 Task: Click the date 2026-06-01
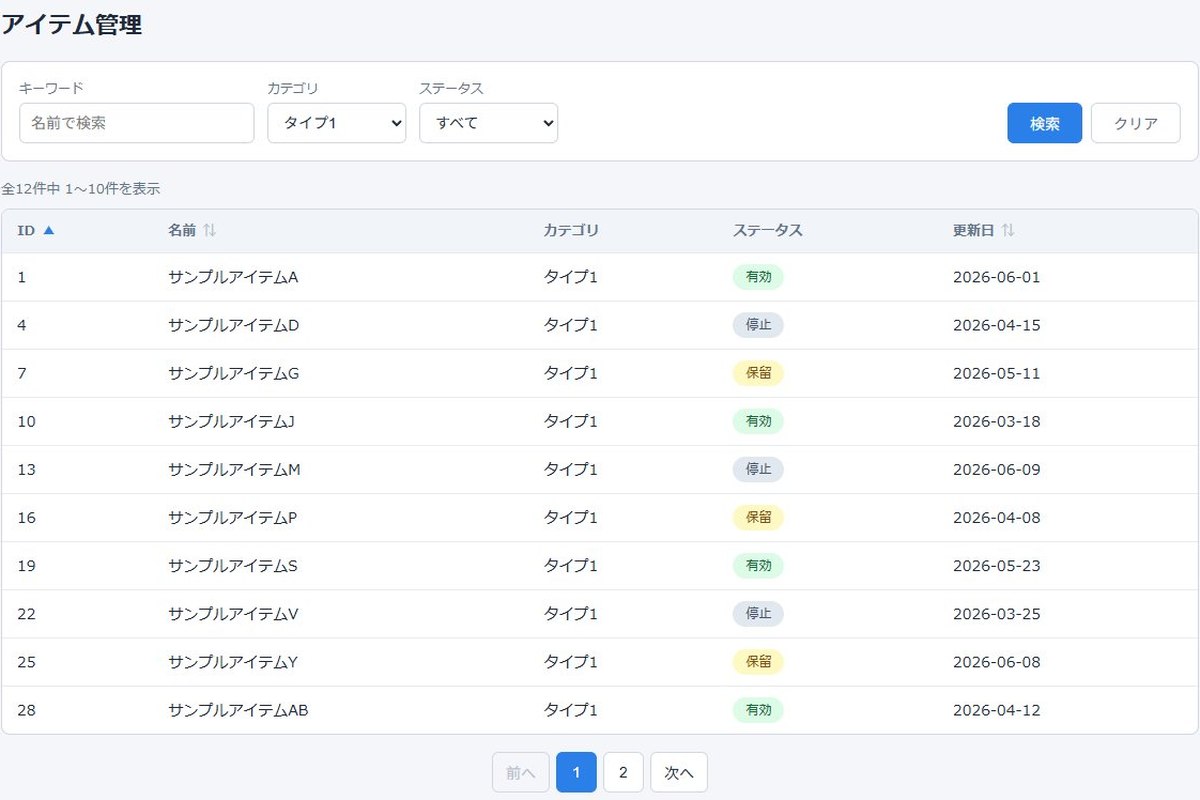tap(996, 277)
